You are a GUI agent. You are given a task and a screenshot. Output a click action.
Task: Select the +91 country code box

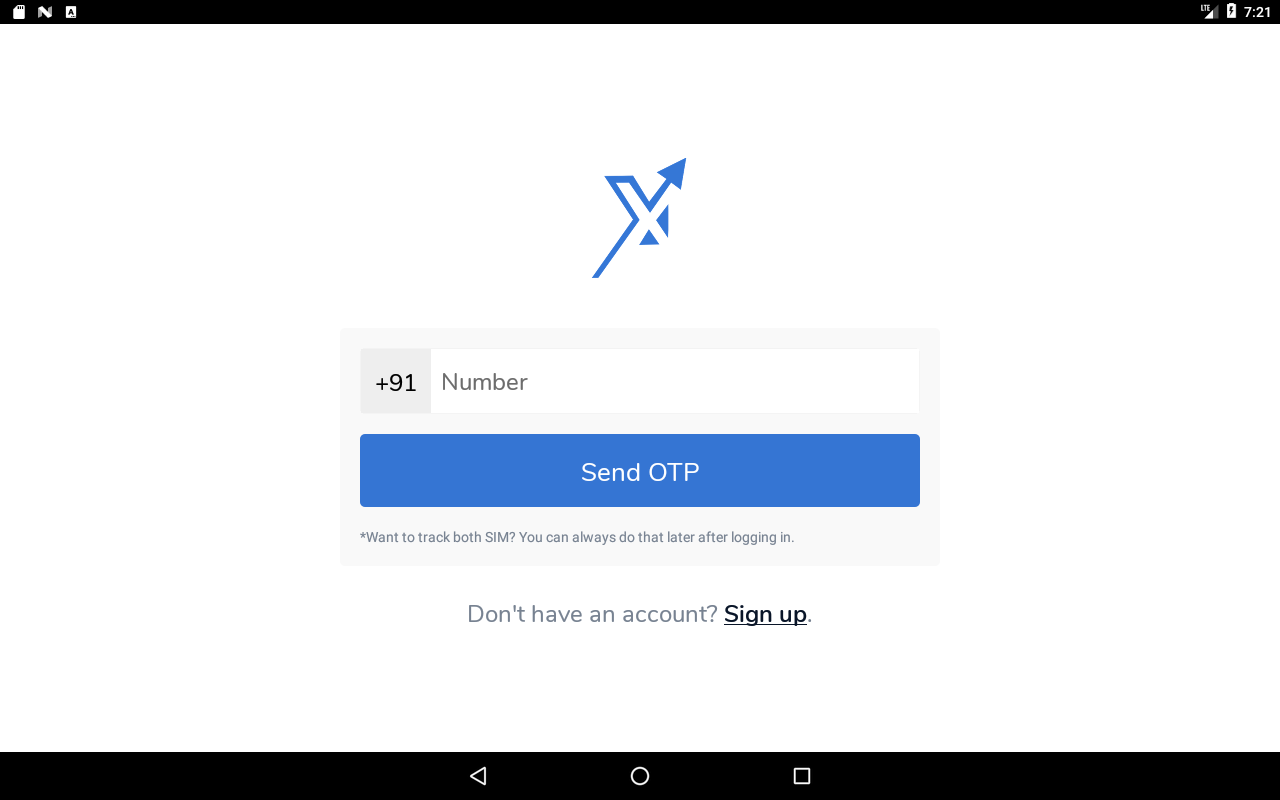pos(396,381)
